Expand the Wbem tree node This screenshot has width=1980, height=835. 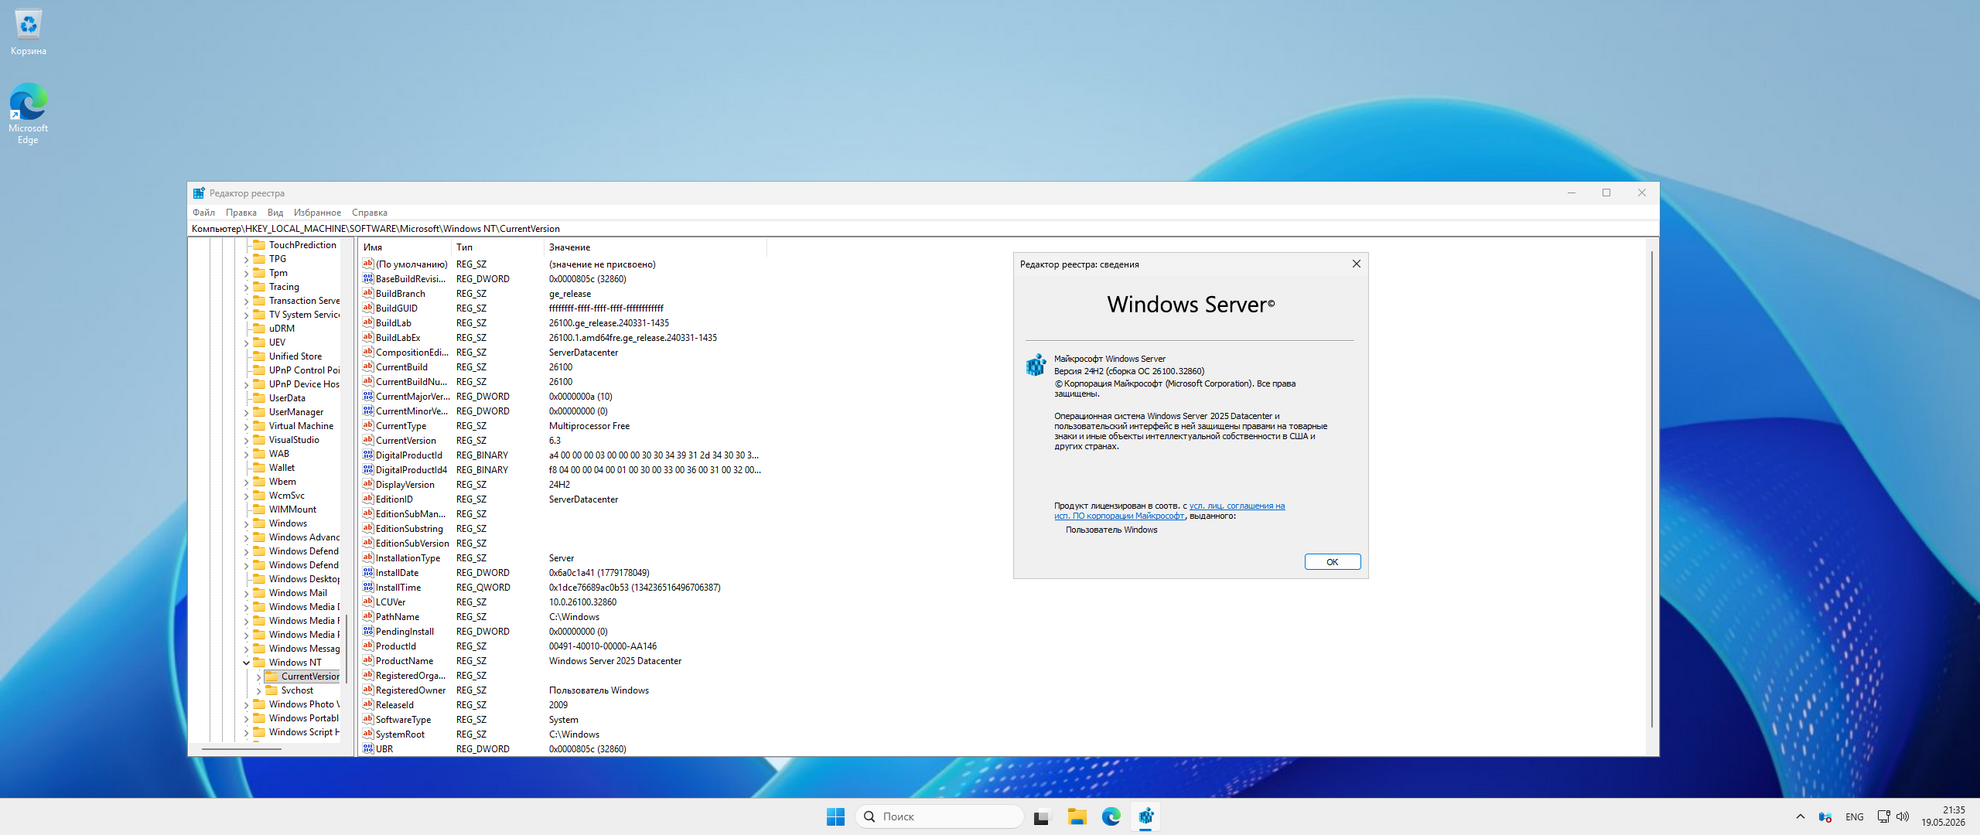tap(246, 482)
